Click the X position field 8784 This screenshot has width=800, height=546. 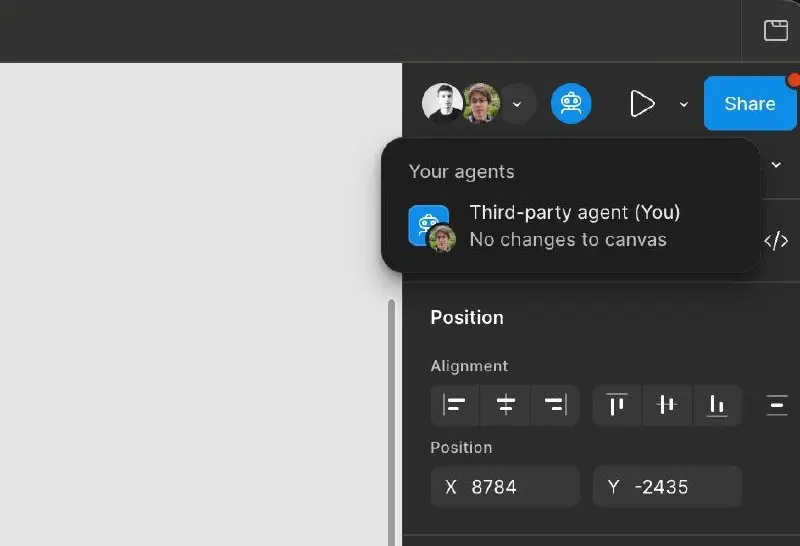[505, 487]
